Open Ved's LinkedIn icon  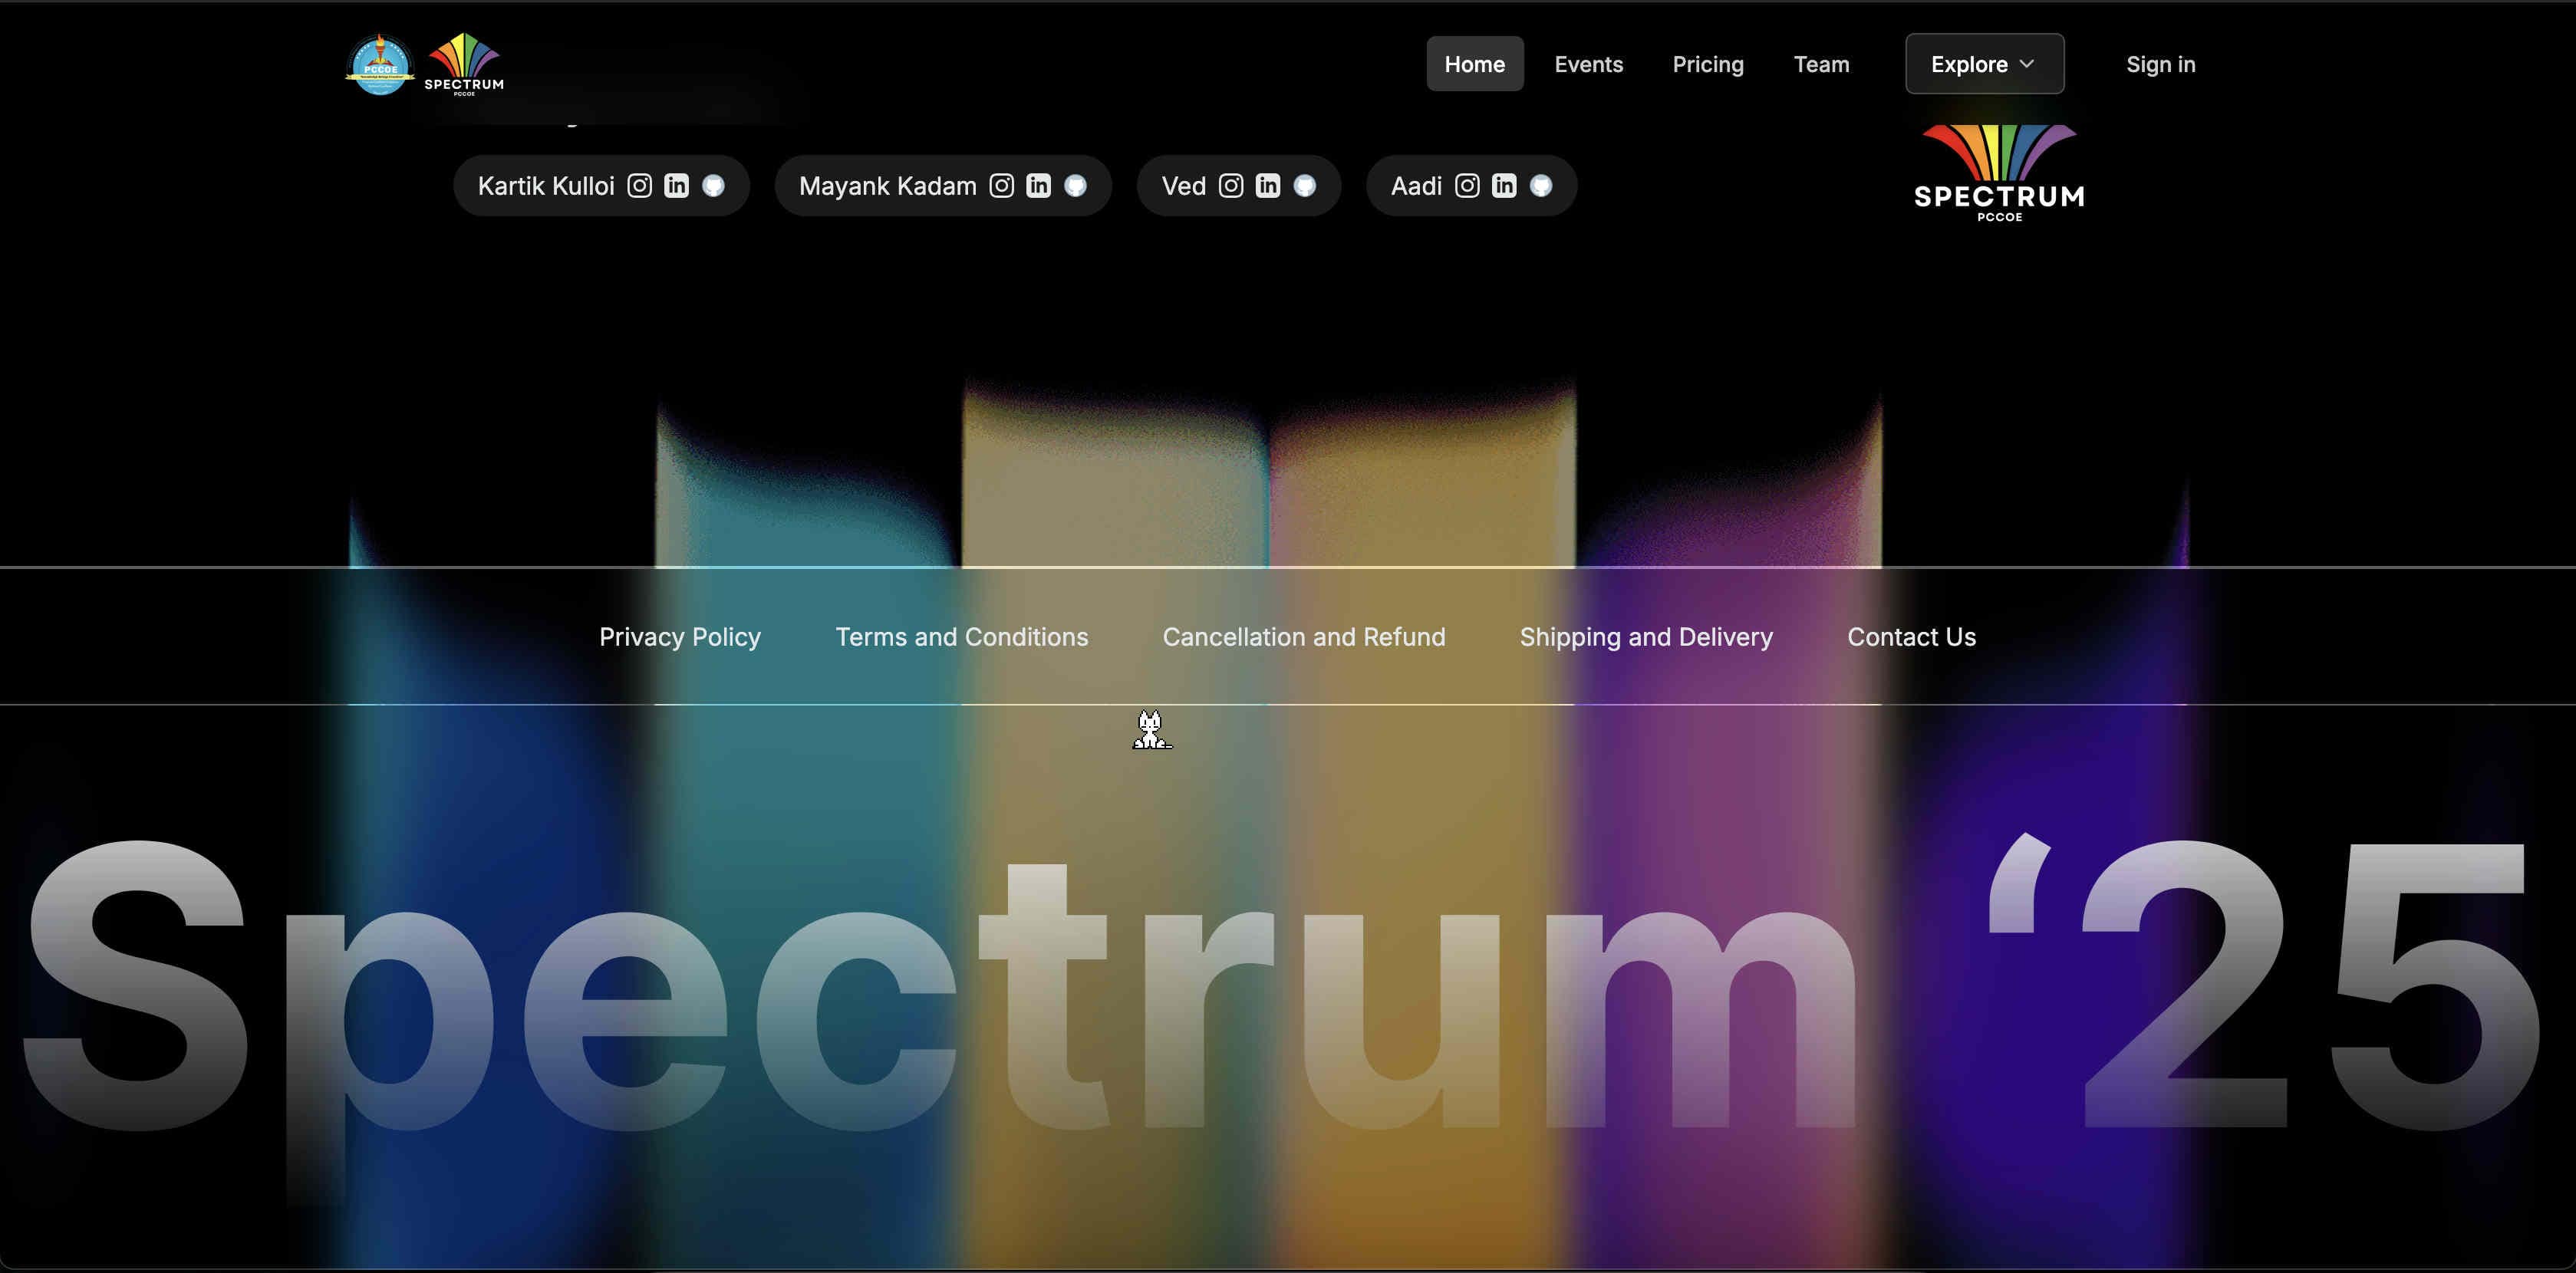tap(1268, 186)
